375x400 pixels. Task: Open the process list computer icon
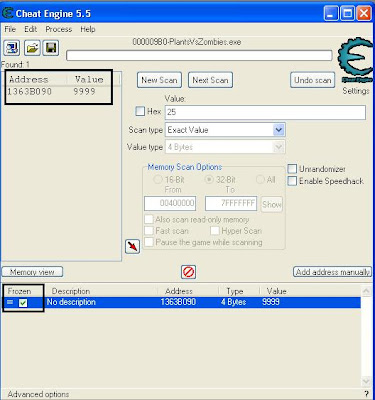pos(12,48)
